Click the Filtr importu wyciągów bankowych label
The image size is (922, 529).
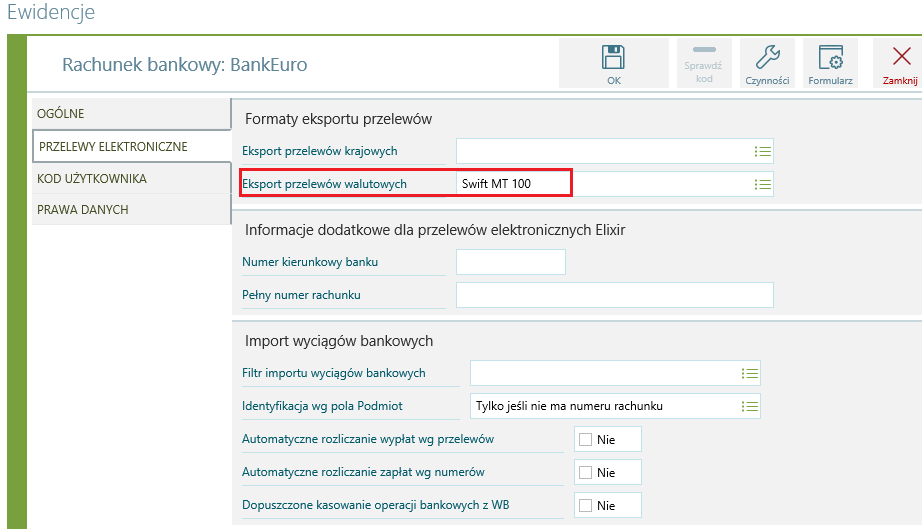tap(333, 373)
